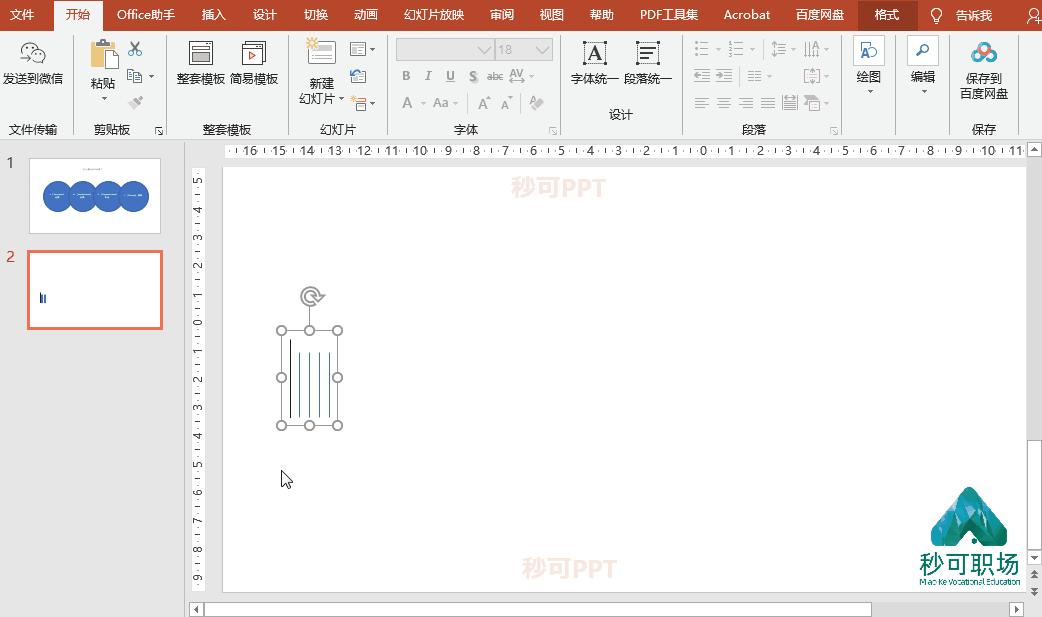
Task: Click the scissors Cut icon
Action: (x=135, y=49)
